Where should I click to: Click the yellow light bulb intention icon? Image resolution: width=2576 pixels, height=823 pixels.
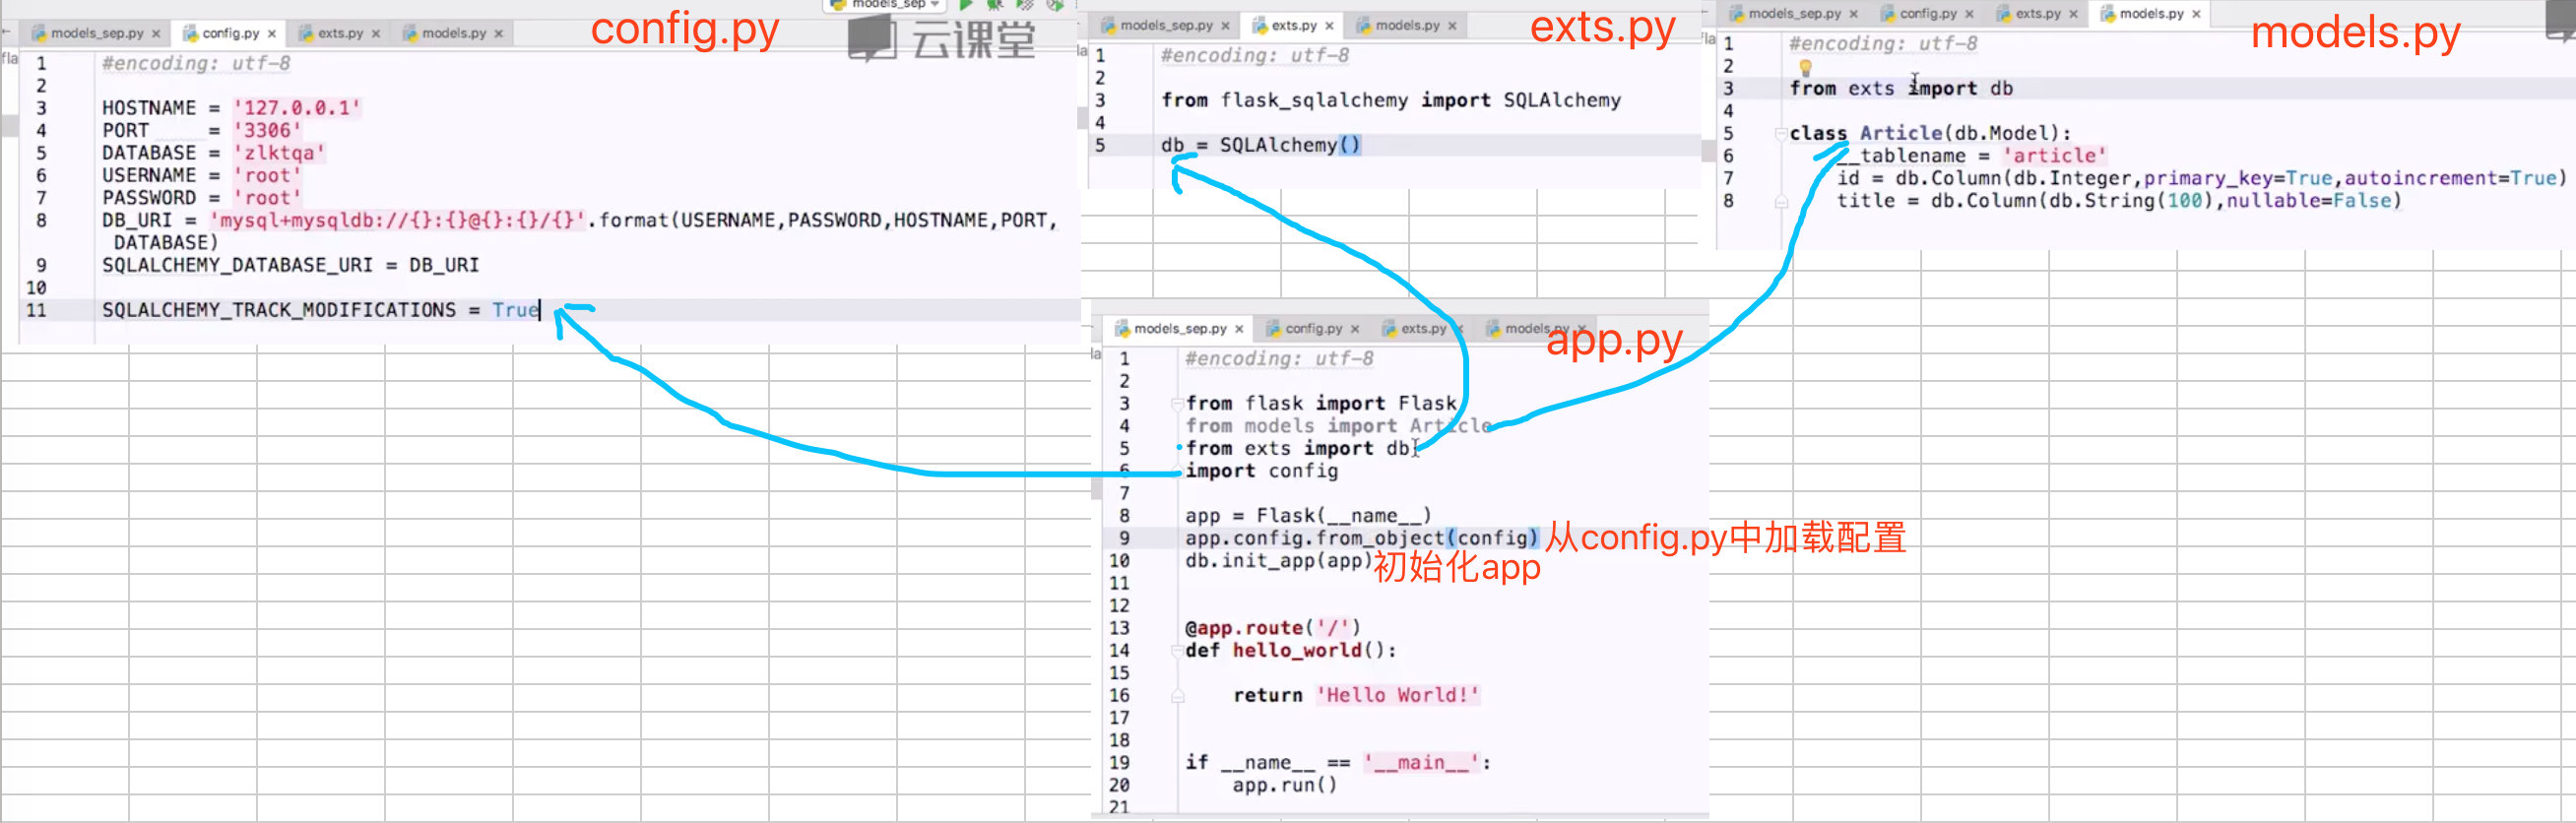[x=1806, y=67]
